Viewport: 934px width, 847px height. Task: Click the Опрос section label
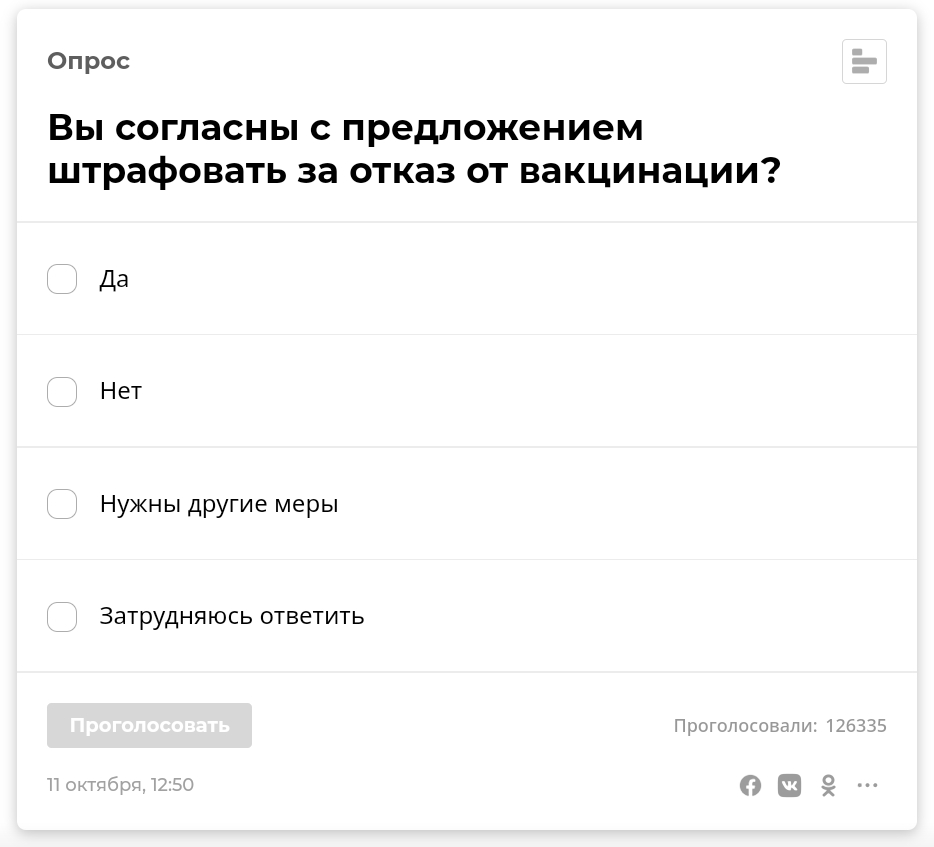[89, 61]
